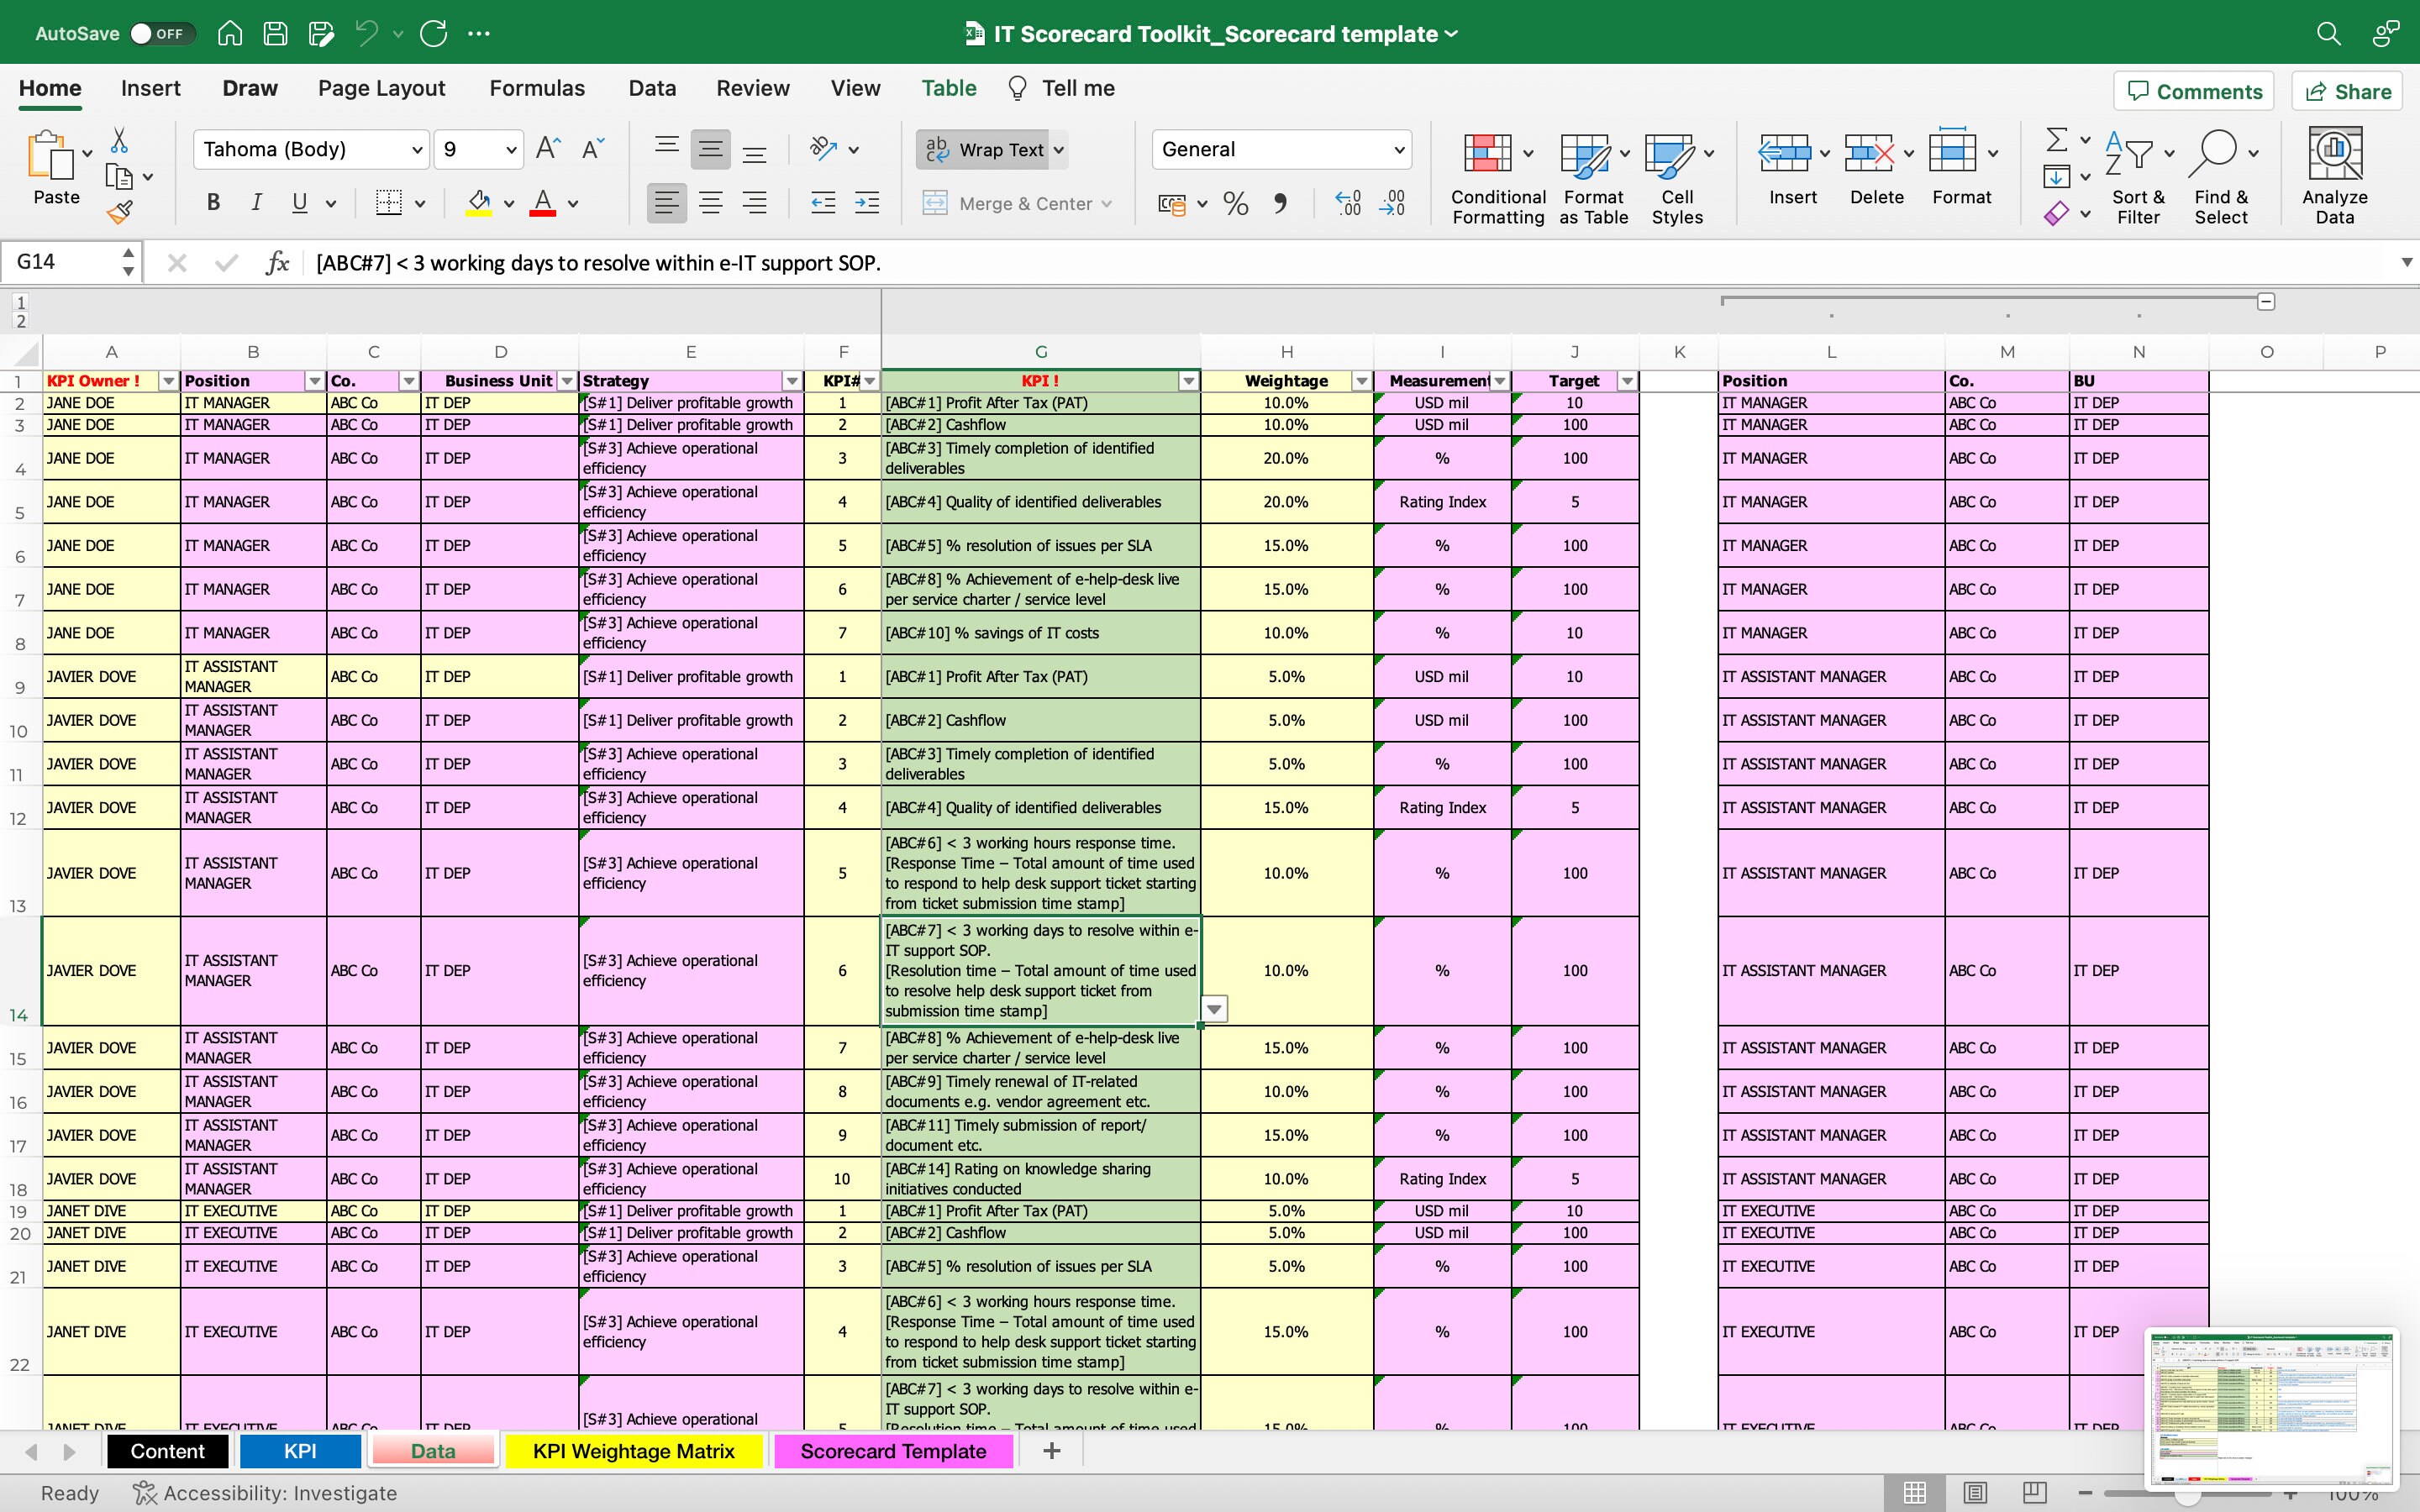Open Strategy column filter dropdown
2420x1512 pixels.
click(792, 381)
